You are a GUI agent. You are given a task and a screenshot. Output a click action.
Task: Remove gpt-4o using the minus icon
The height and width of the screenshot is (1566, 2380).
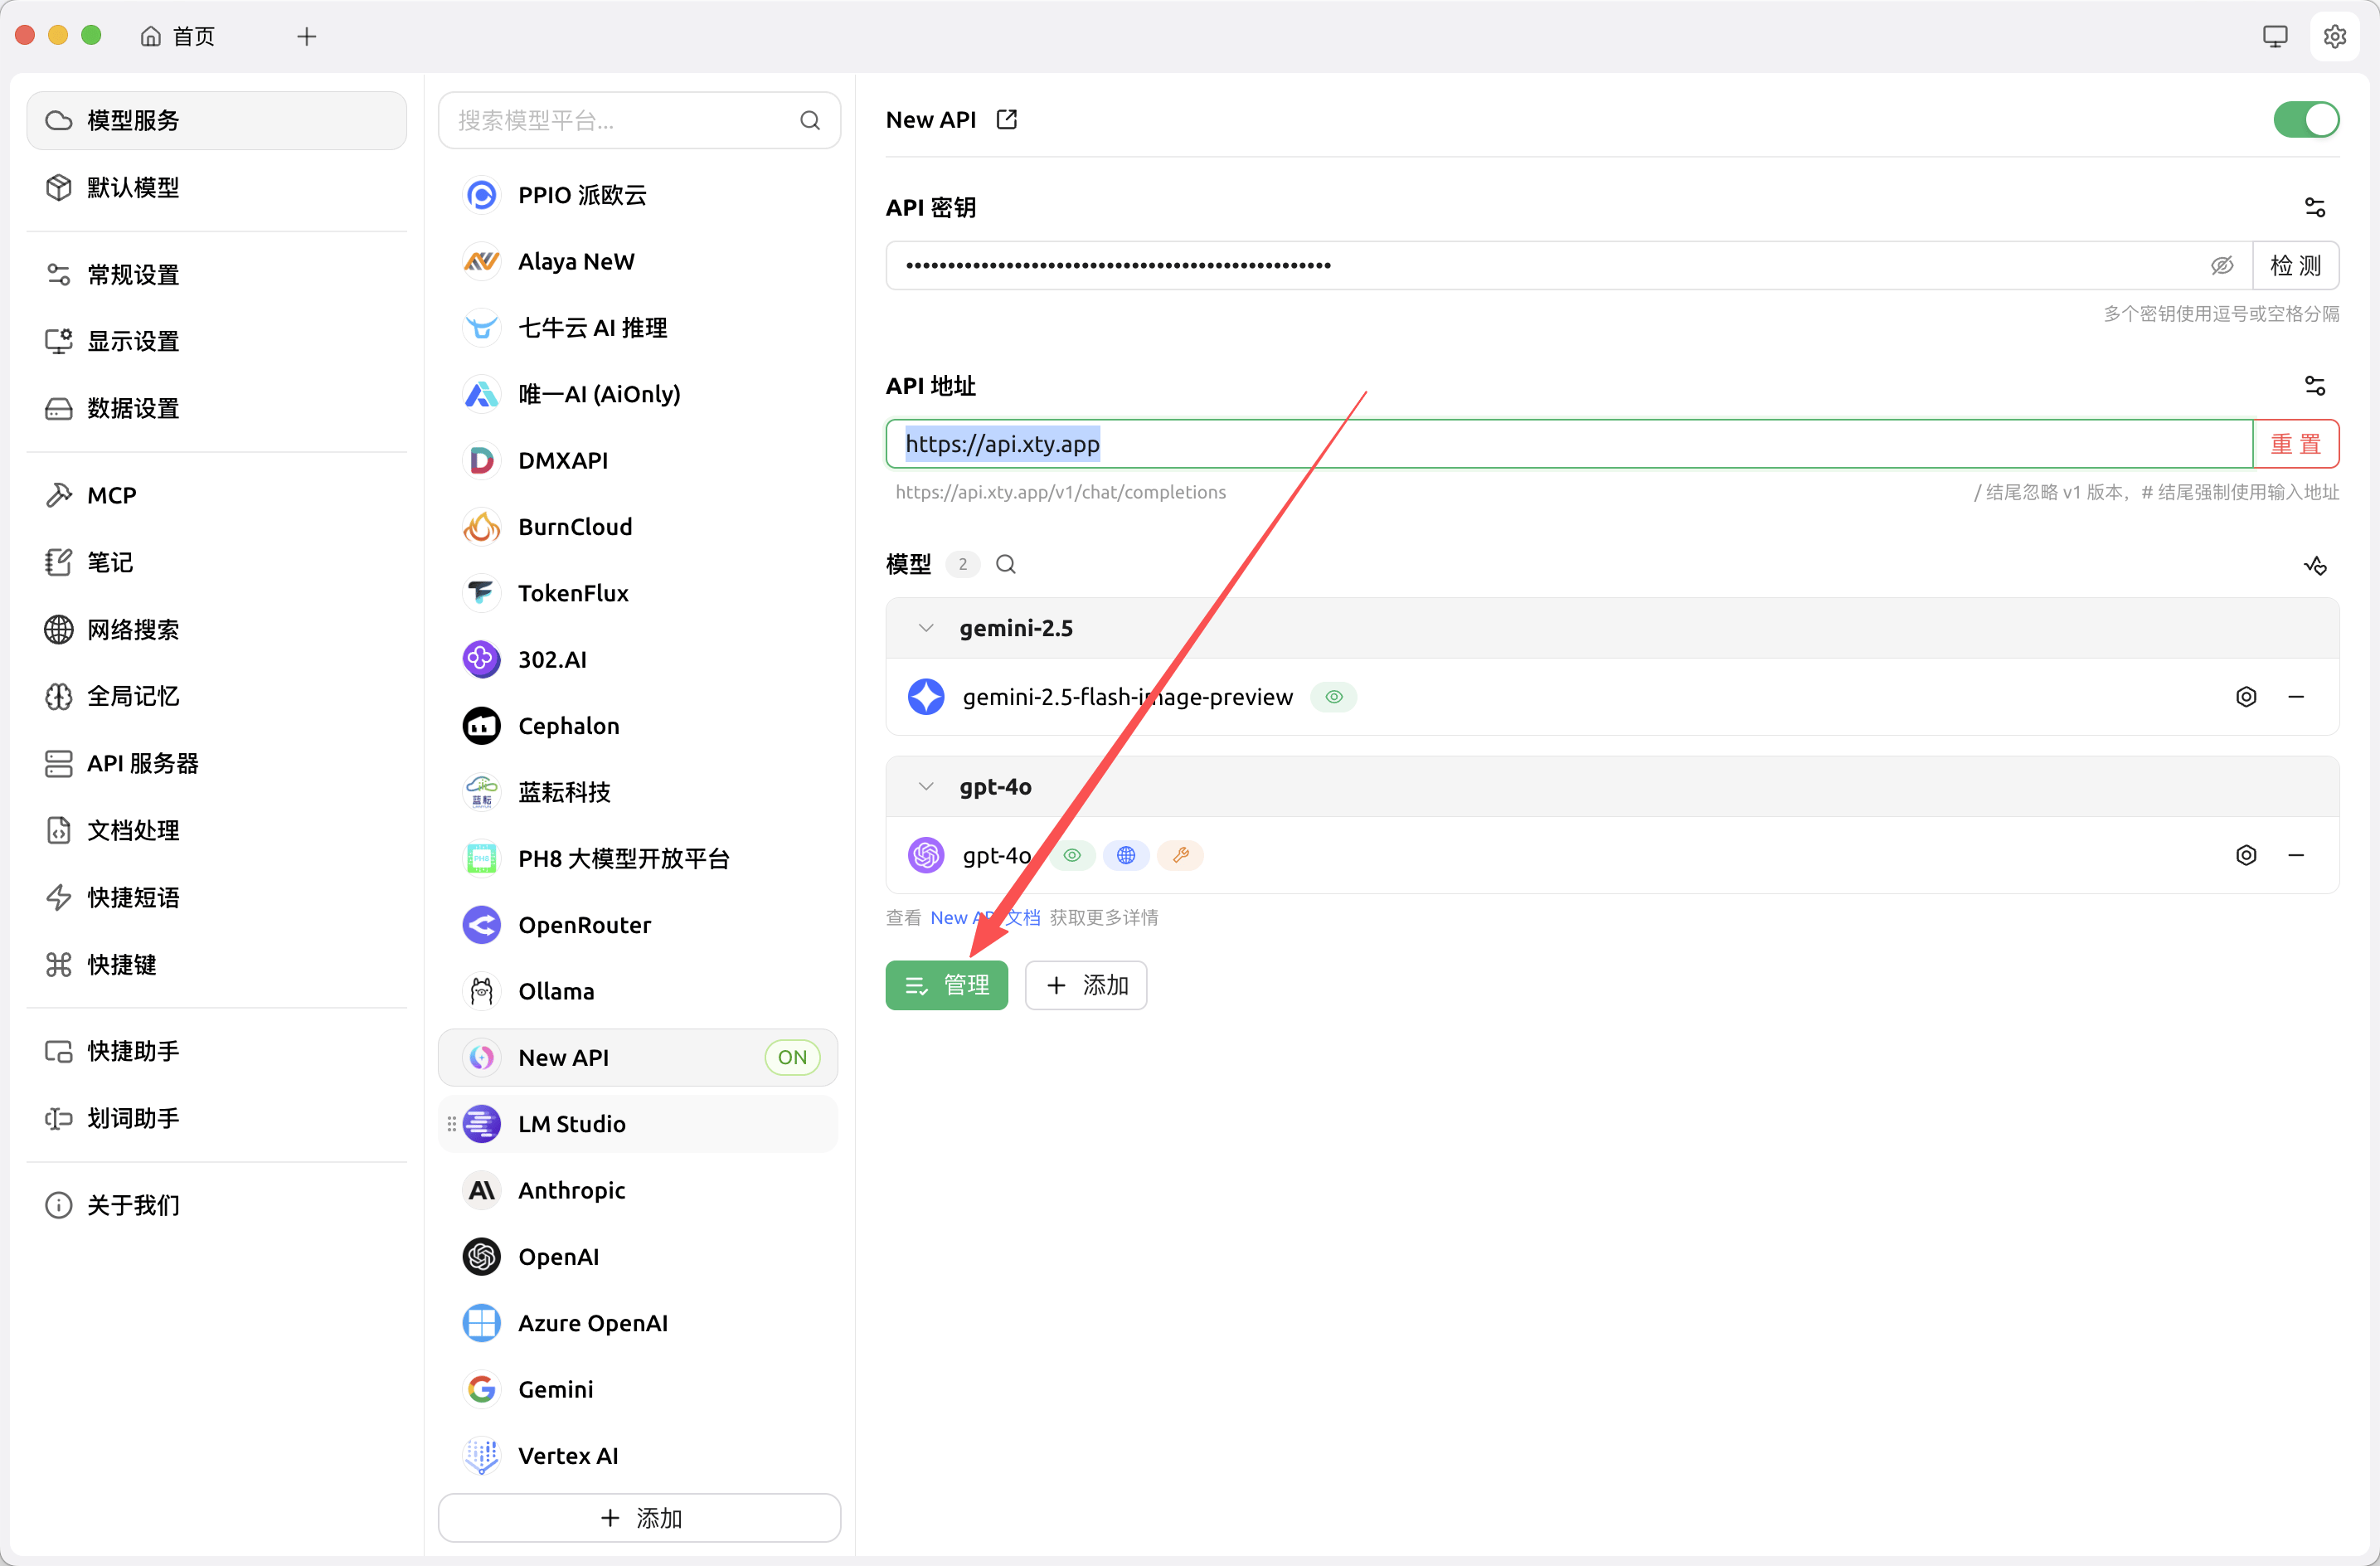[2296, 855]
